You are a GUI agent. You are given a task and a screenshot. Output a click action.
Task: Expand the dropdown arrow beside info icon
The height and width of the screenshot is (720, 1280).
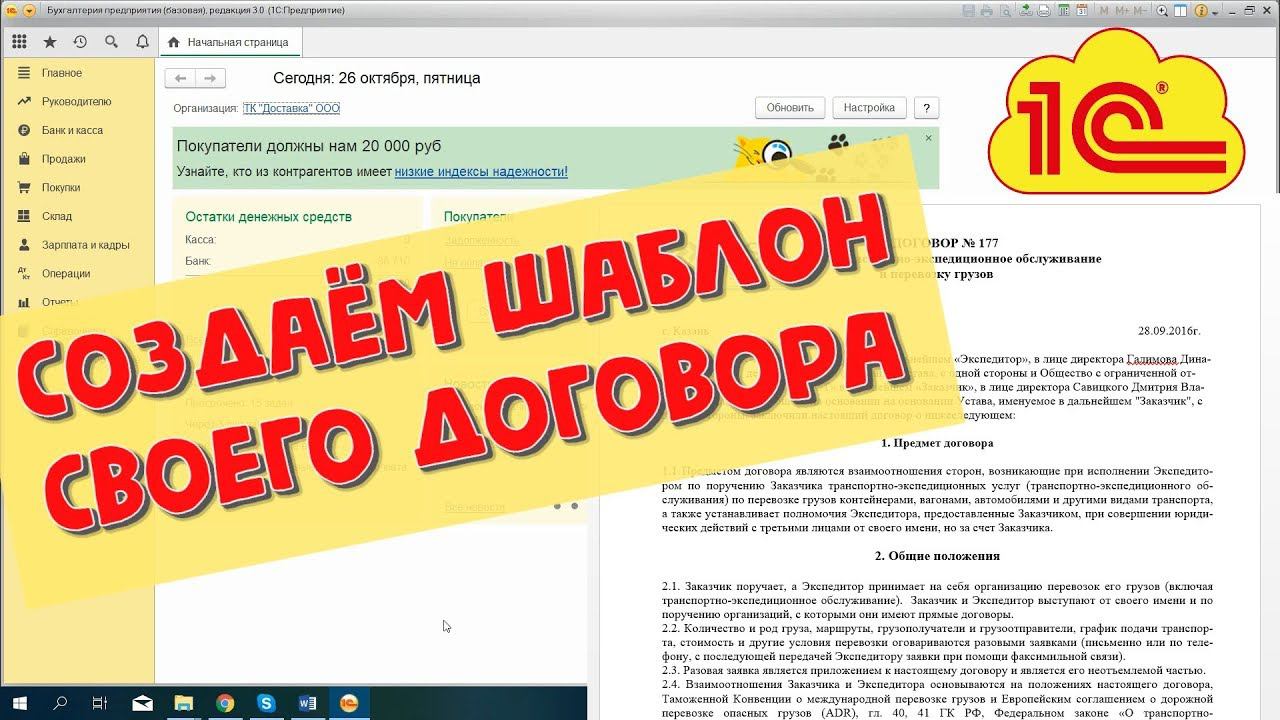pos(1215,12)
